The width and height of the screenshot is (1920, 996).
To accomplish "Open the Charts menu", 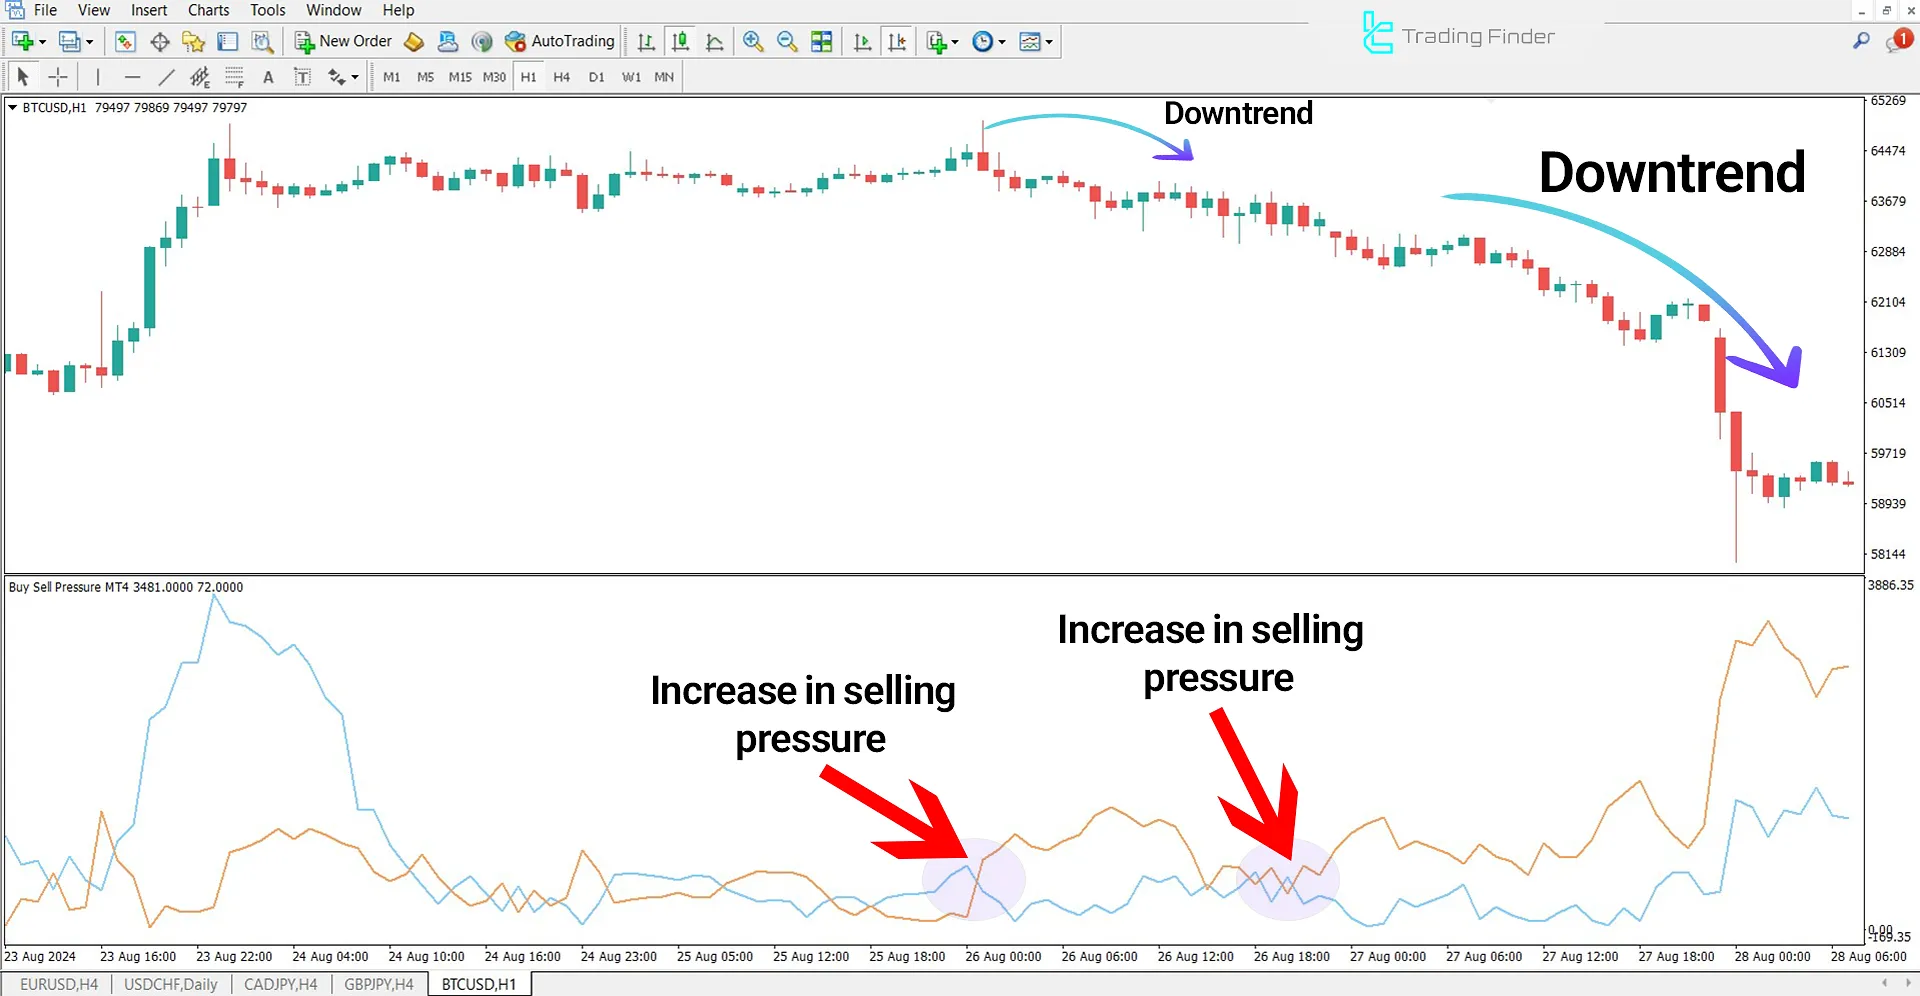I will point(208,10).
